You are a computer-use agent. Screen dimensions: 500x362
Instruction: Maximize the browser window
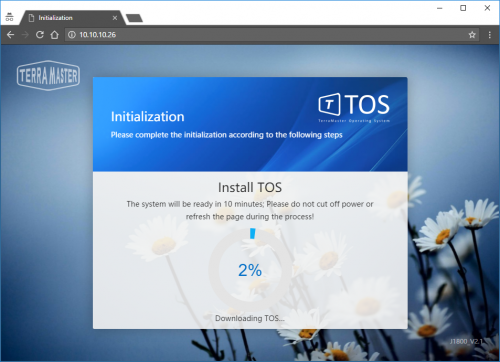coord(463,8)
